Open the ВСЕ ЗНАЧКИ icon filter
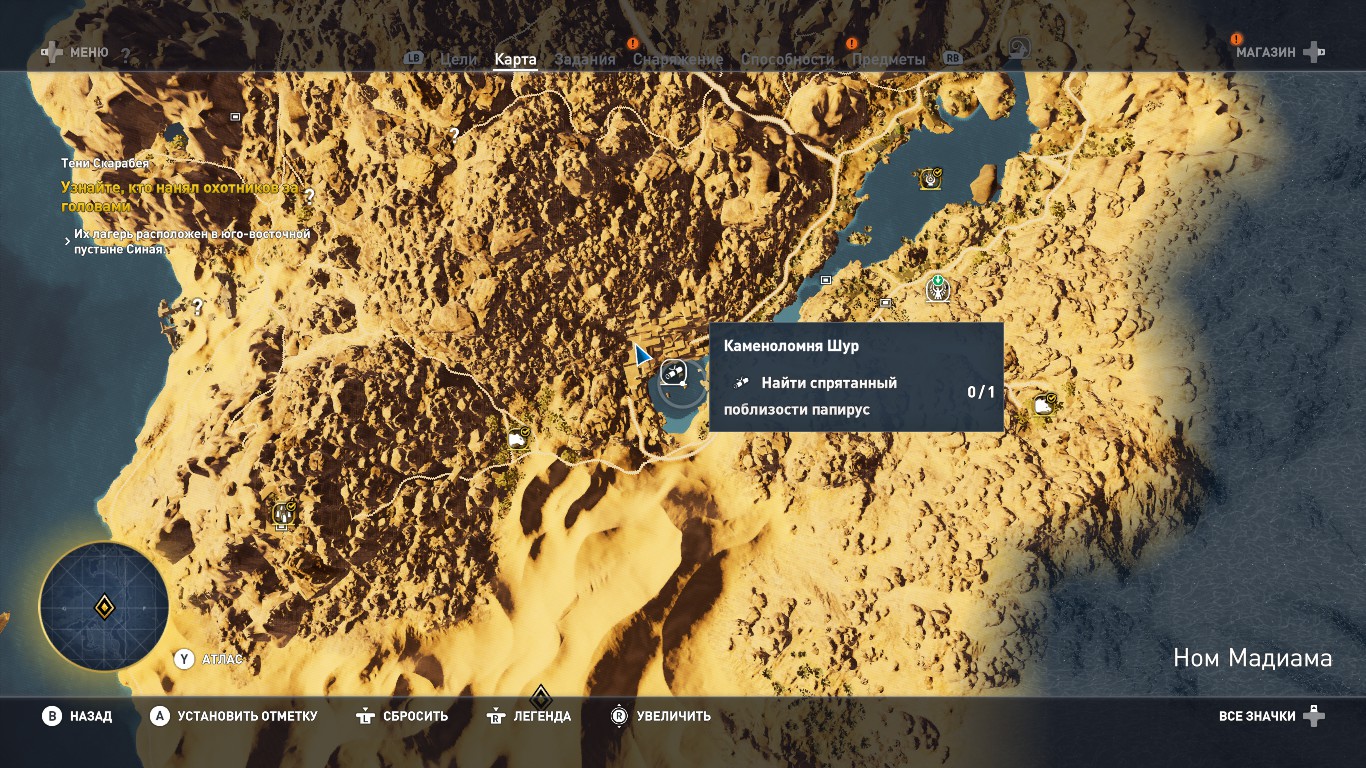The image size is (1366, 768). [x=1257, y=716]
